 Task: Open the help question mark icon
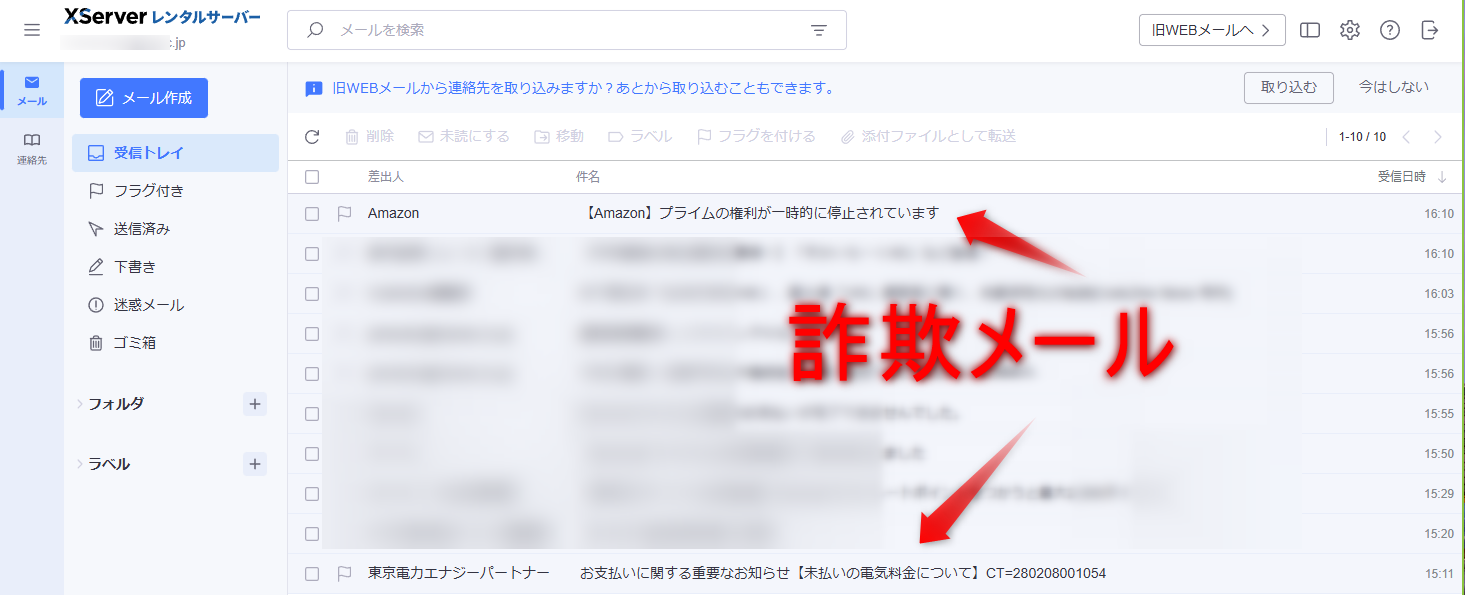tap(1390, 30)
